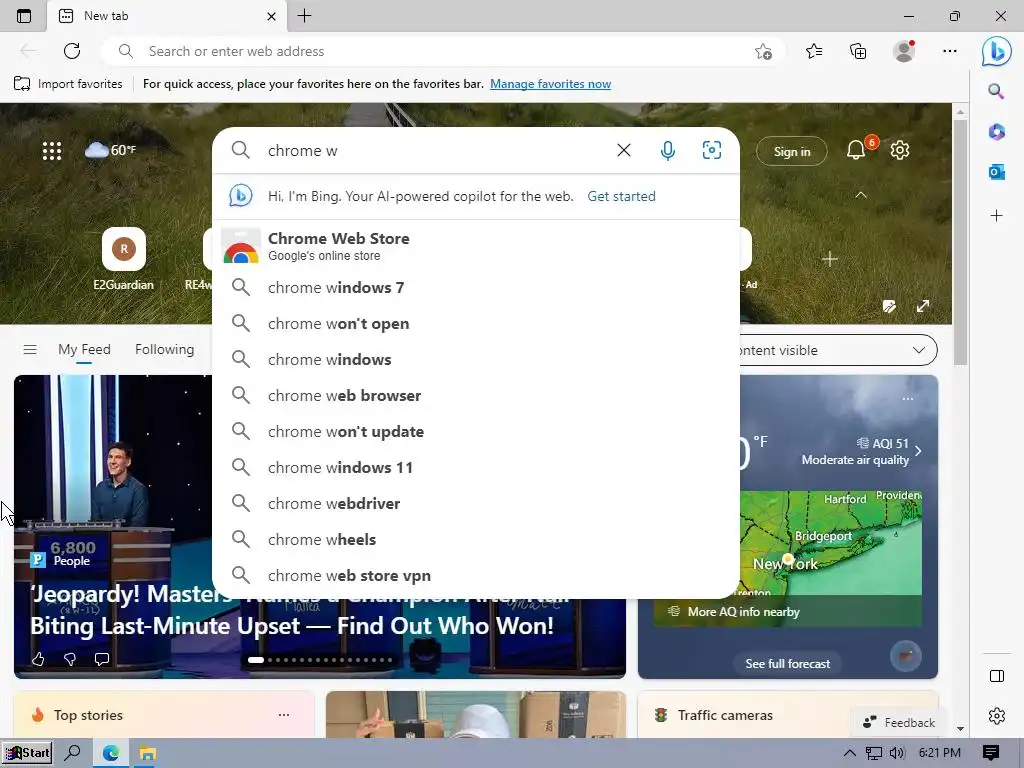Choose suggestion chrome web browser
The height and width of the screenshot is (768, 1024).
point(476,395)
